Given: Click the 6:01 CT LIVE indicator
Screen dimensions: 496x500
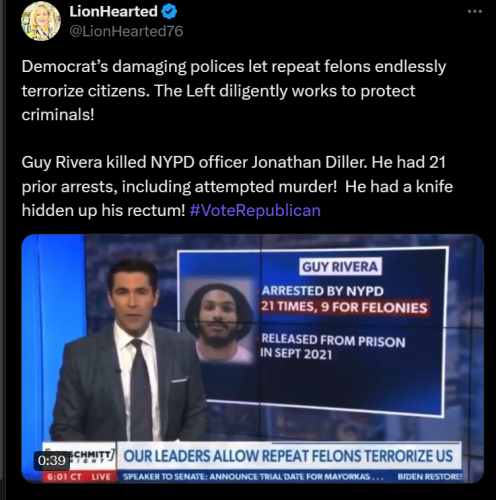Looking at the screenshot, I should click(x=79, y=477).
